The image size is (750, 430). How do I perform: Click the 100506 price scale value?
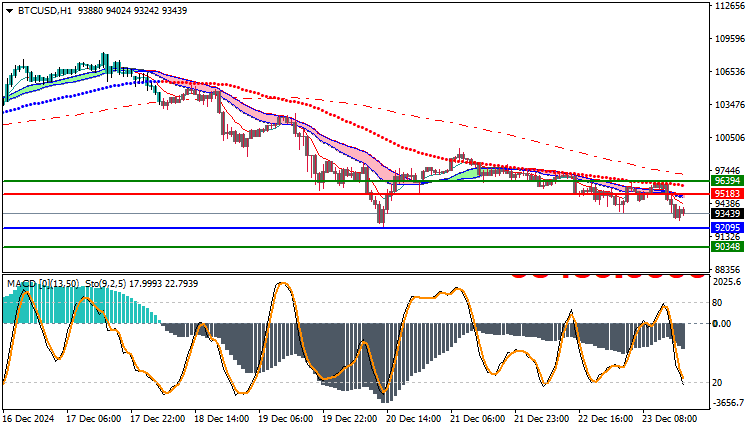coord(730,138)
